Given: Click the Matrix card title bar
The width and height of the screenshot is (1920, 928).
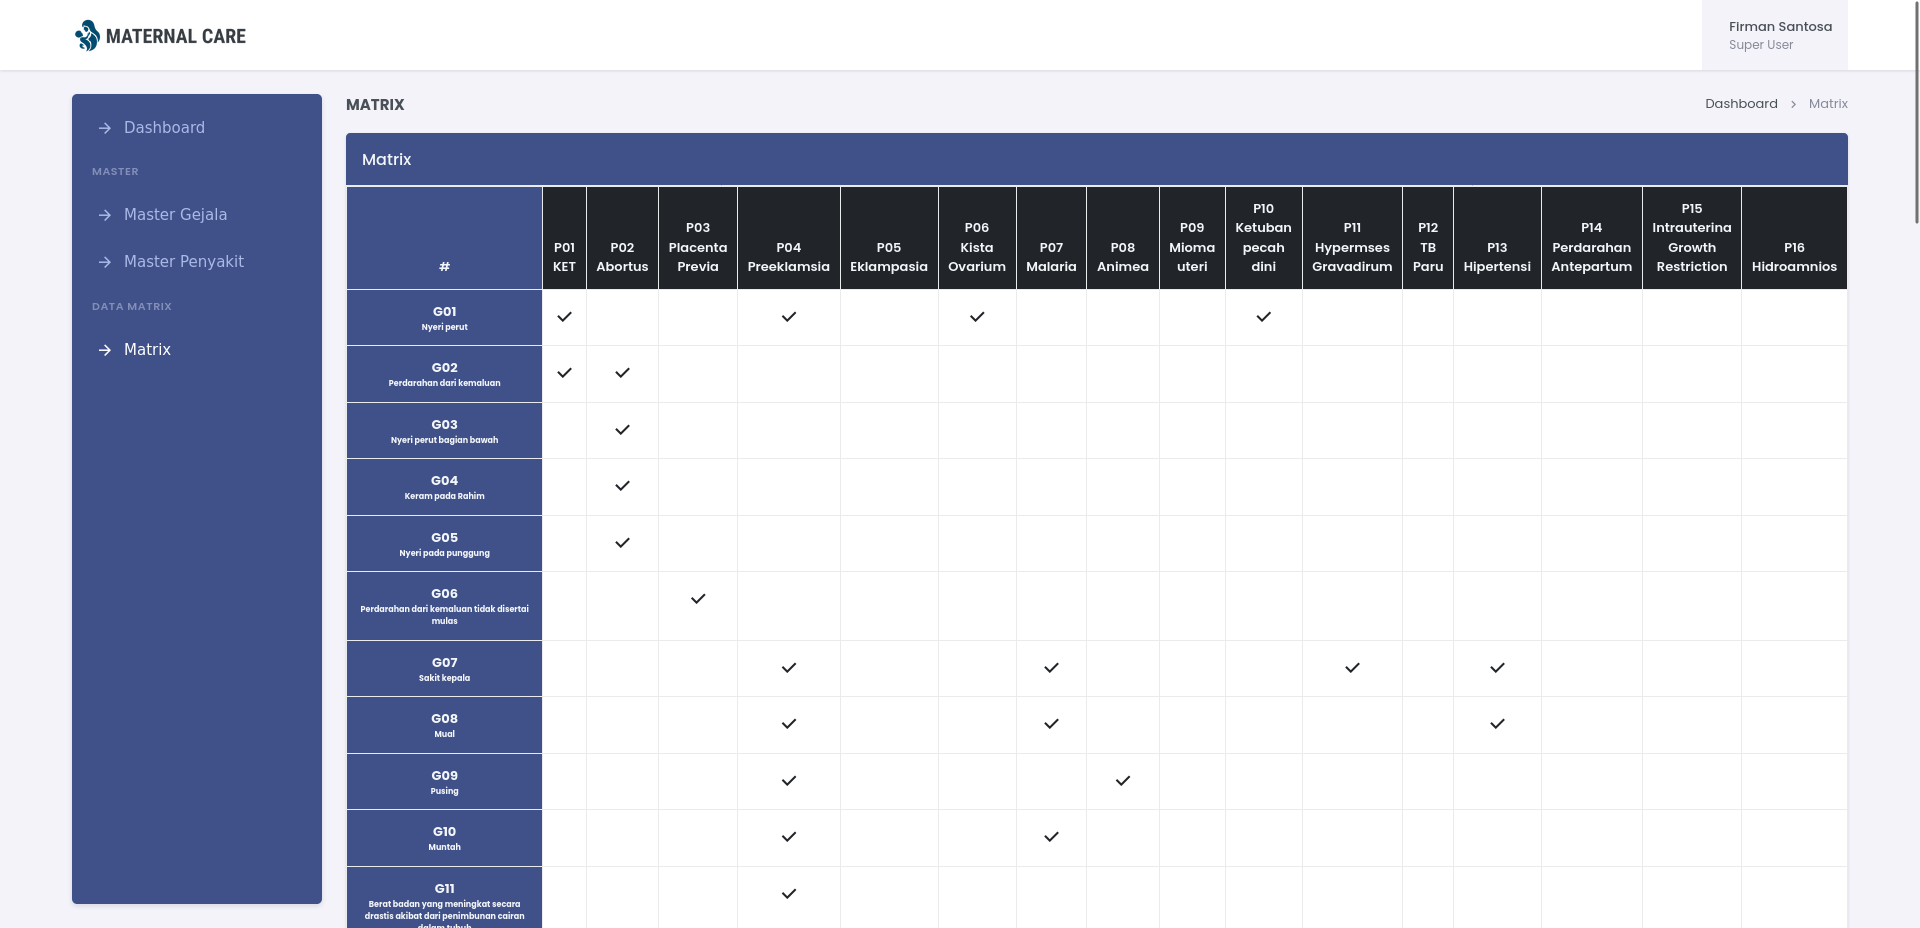Looking at the screenshot, I should tap(1097, 159).
